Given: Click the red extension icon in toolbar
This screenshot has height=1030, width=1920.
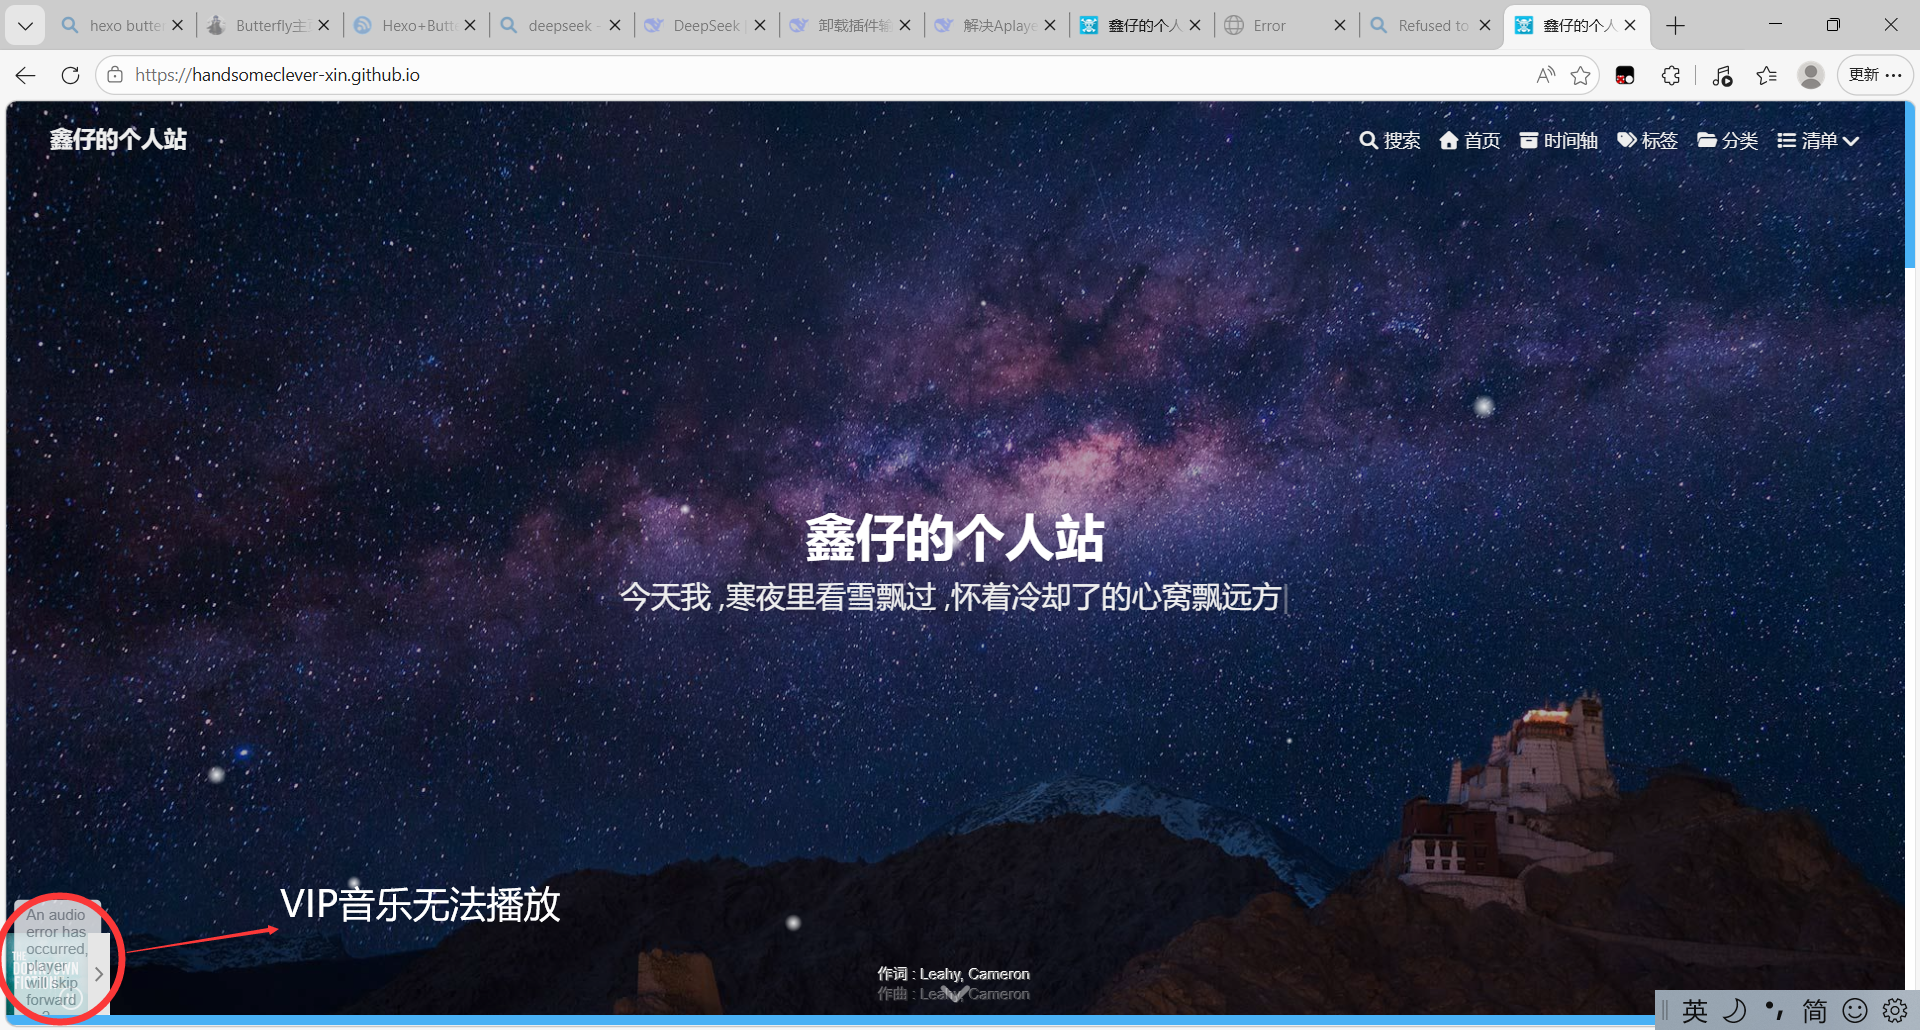Looking at the screenshot, I should (1625, 75).
